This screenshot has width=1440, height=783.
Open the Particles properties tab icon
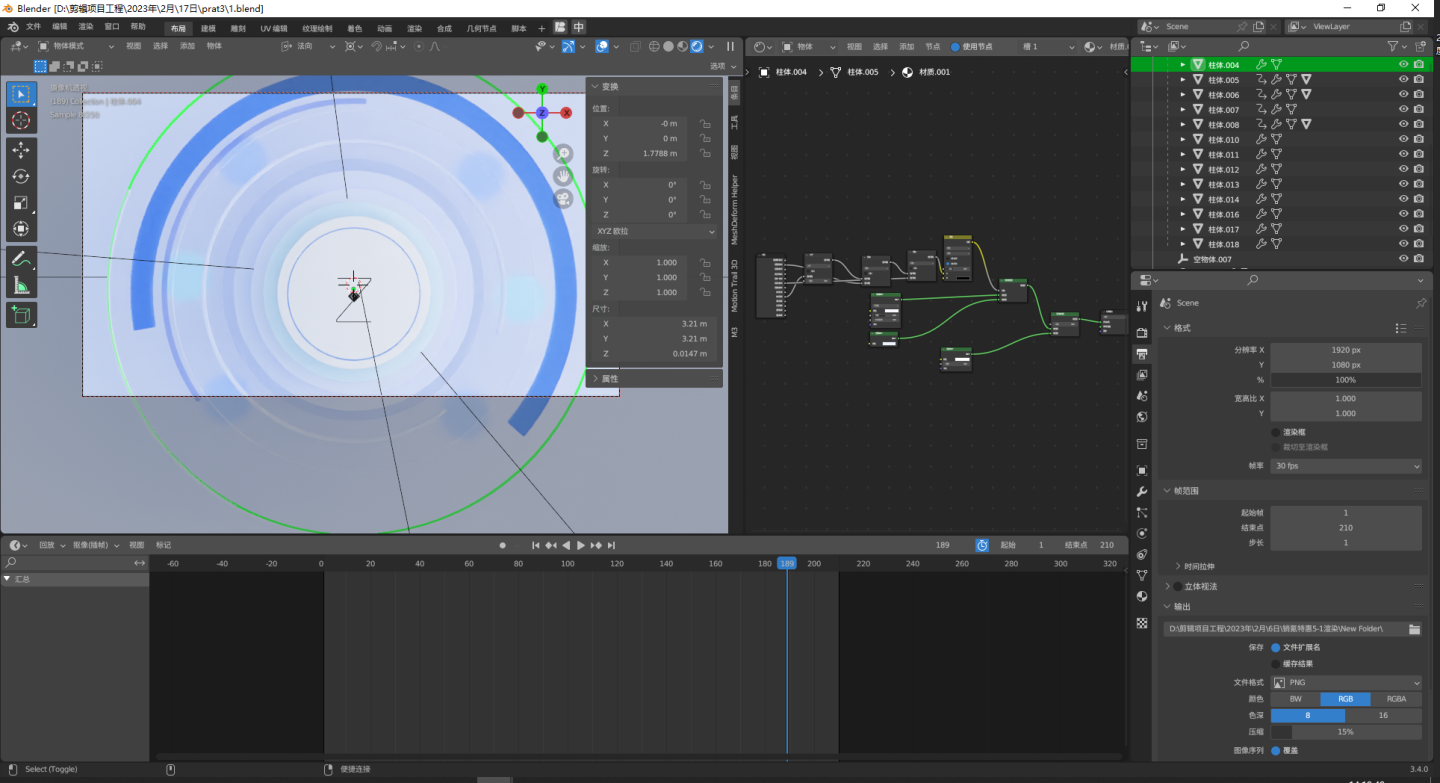point(1143,512)
